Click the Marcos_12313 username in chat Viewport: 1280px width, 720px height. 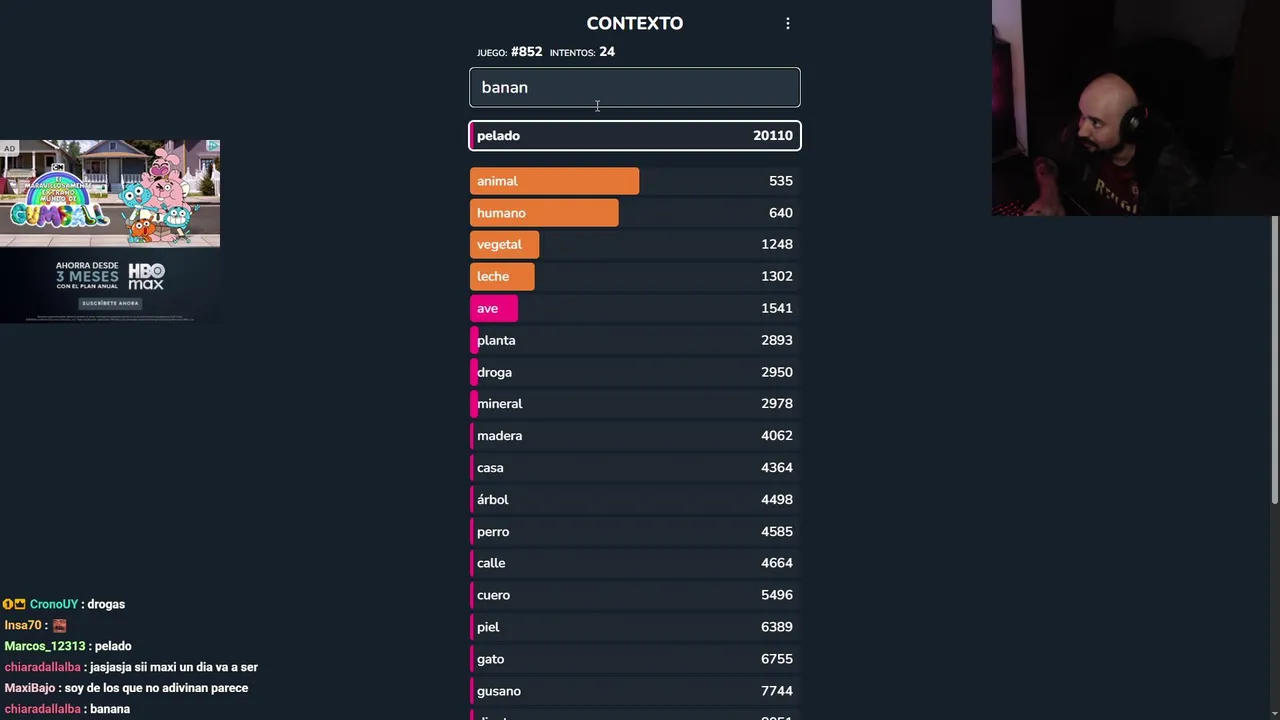(x=45, y=646)
